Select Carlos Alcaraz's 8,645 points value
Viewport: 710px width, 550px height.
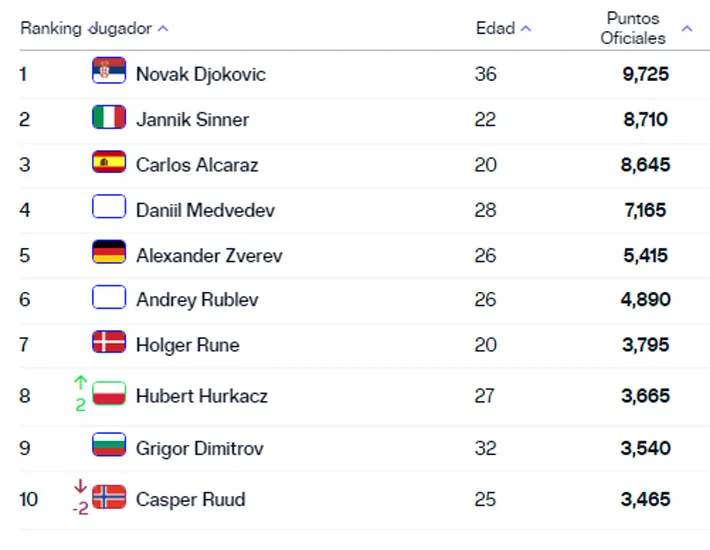(x=645, y=165)
